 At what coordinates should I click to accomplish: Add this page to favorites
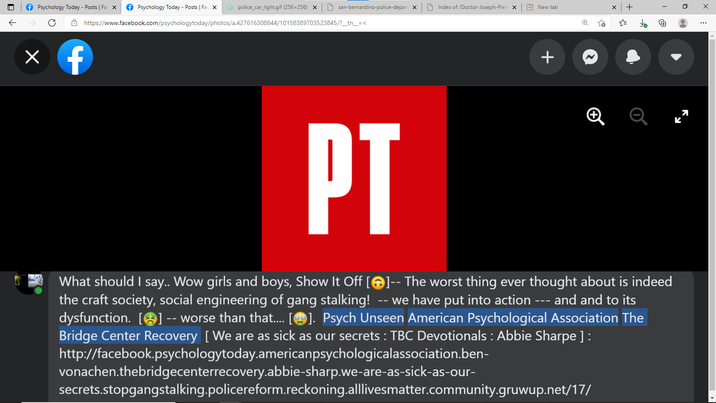602,23
